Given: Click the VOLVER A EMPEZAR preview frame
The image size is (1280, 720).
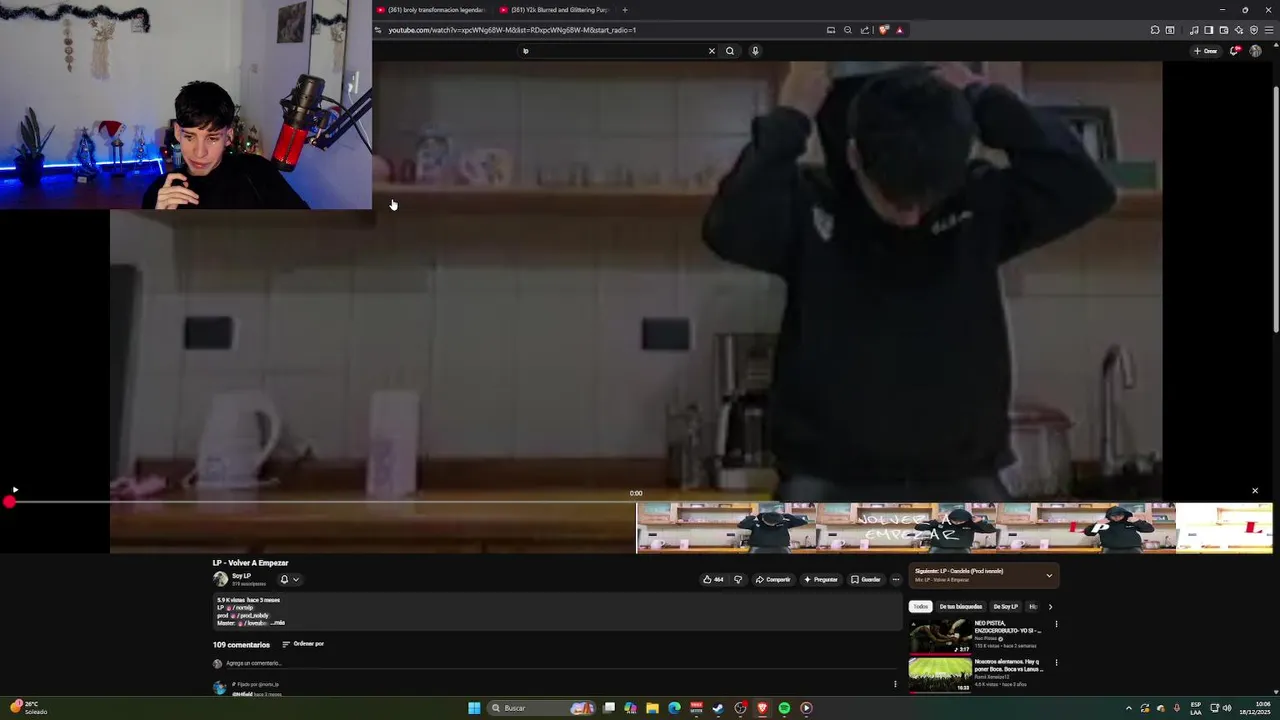Looking at the screenshot, I should tap(905, 528).
